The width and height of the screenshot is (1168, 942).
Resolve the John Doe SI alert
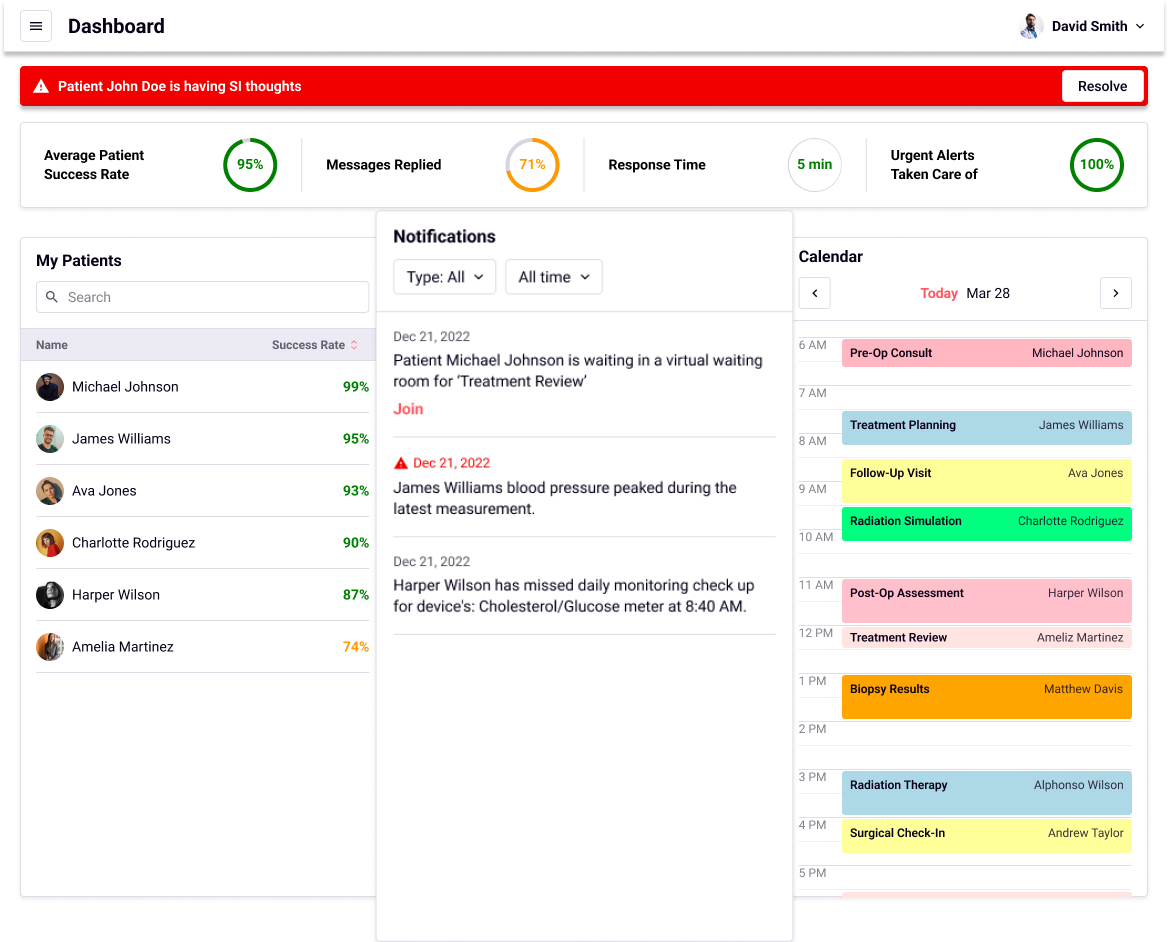click(x=1102, y=86)
